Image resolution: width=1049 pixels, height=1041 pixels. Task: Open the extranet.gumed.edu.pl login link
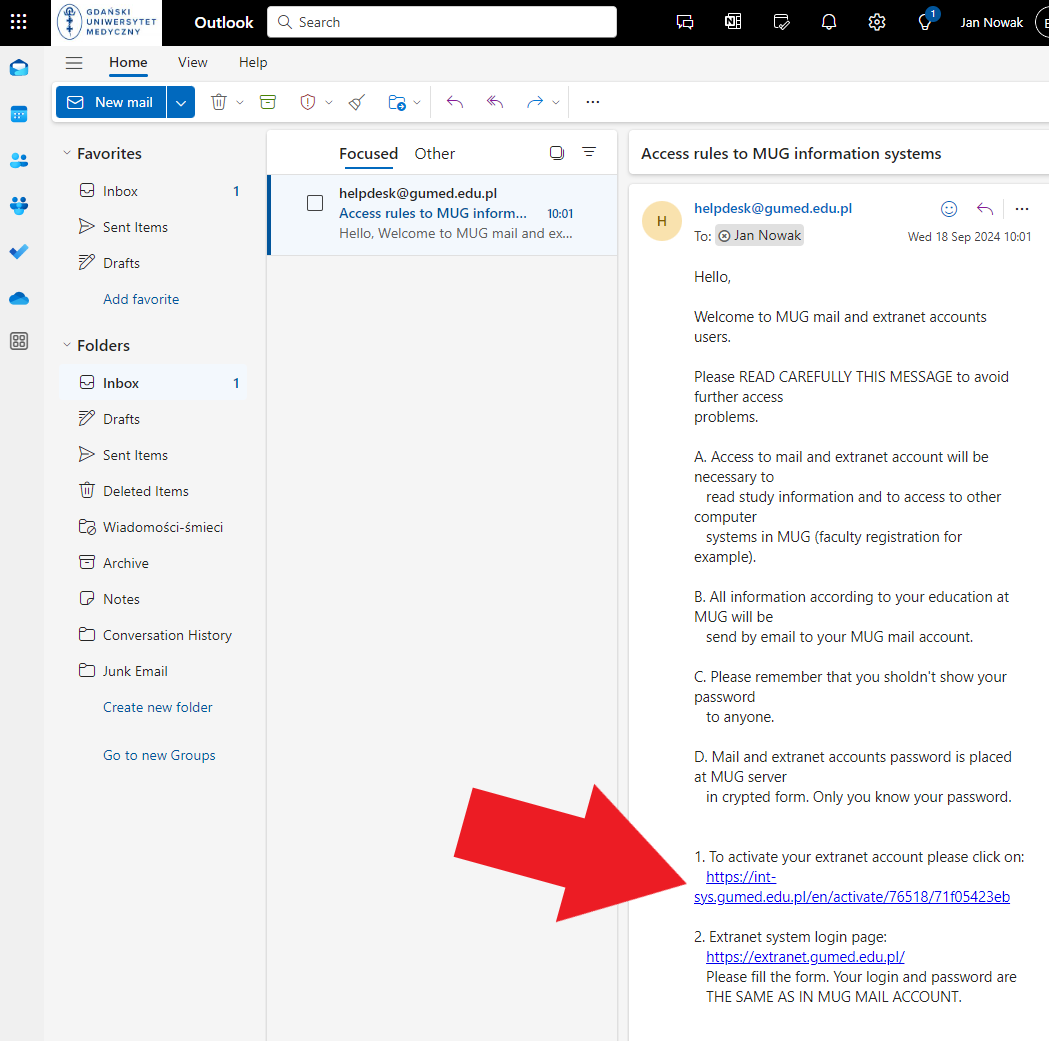pyautogui.click(x=805, y=957)
